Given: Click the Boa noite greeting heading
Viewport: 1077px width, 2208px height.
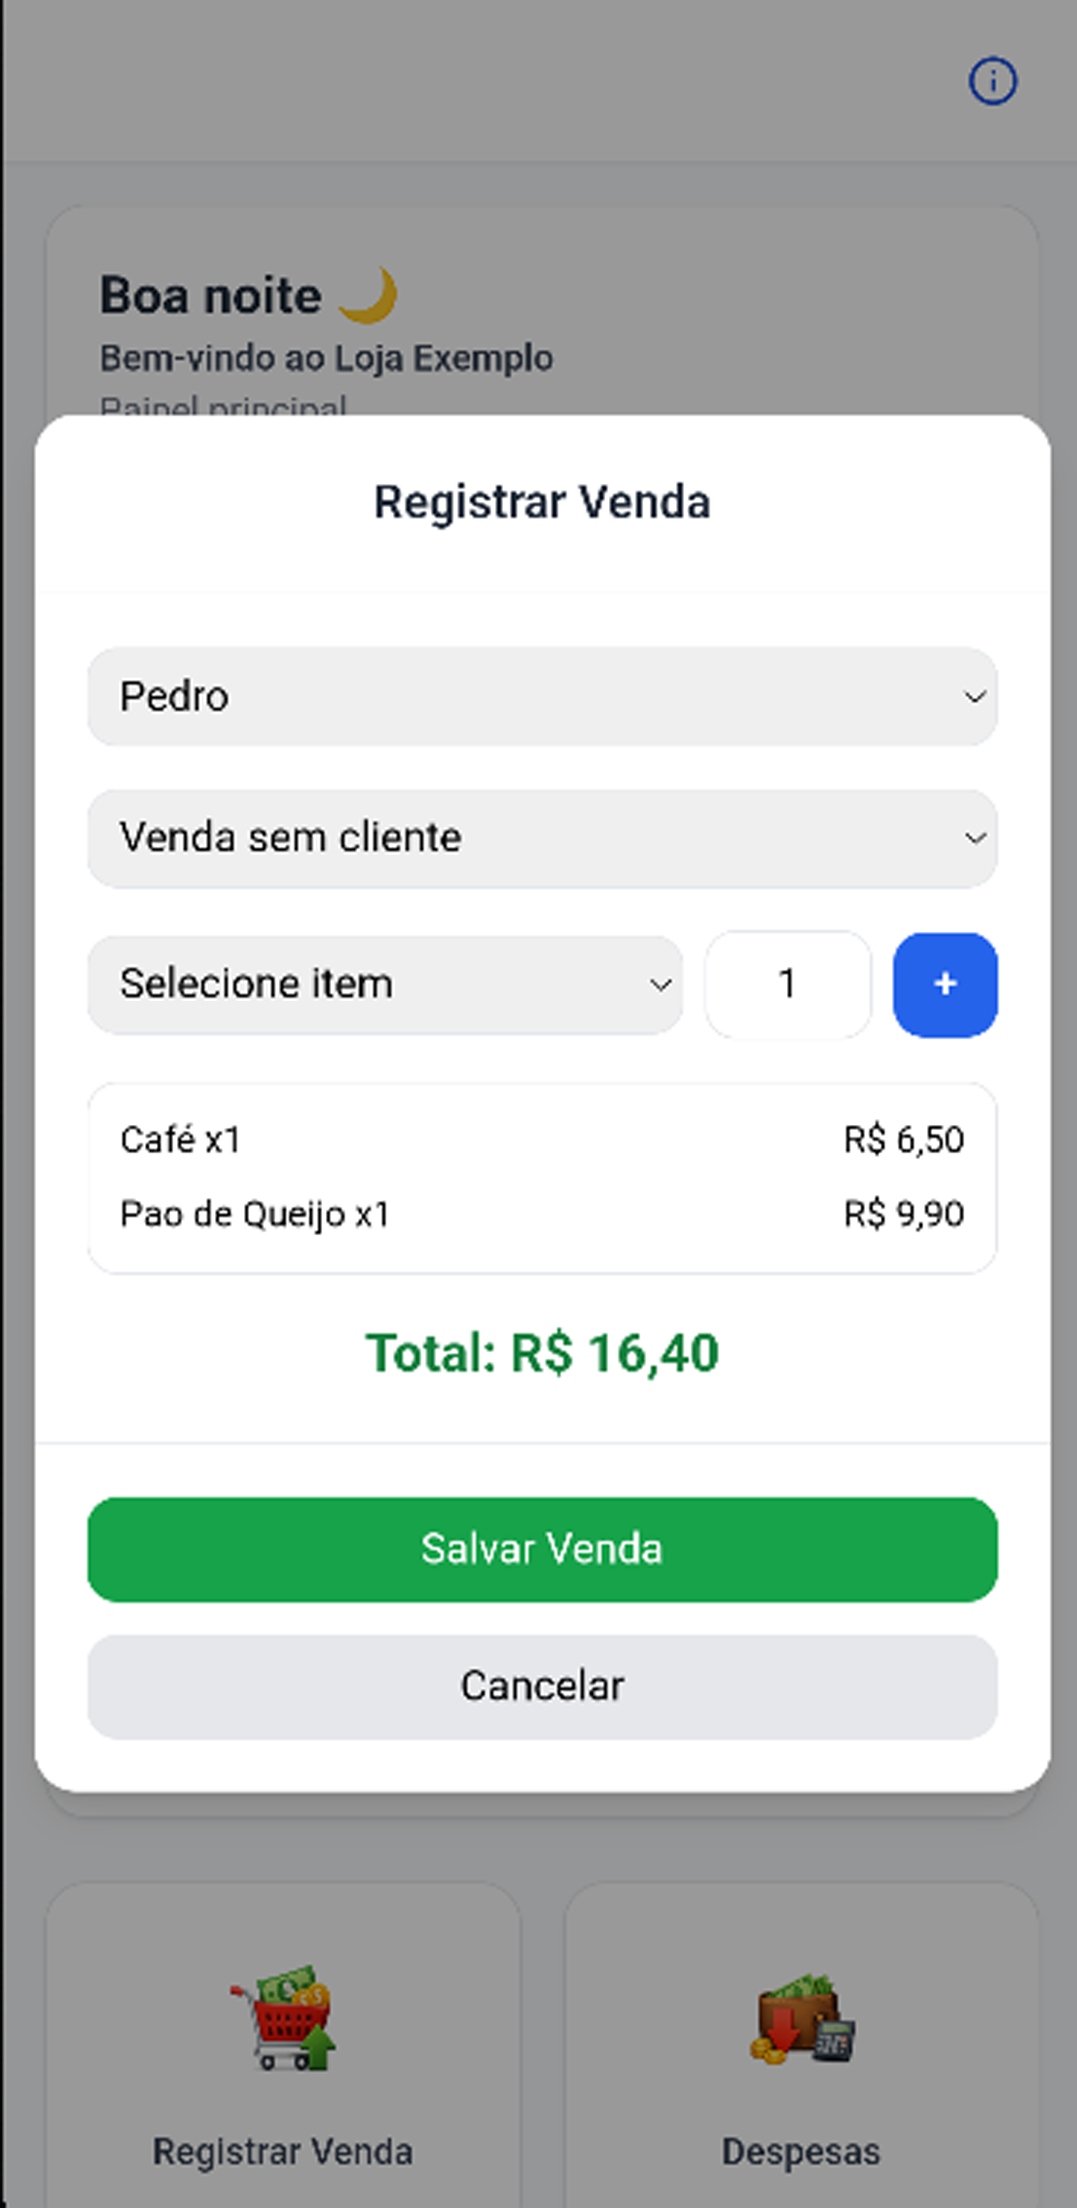Looking at the screenshot, I should 211,296.
